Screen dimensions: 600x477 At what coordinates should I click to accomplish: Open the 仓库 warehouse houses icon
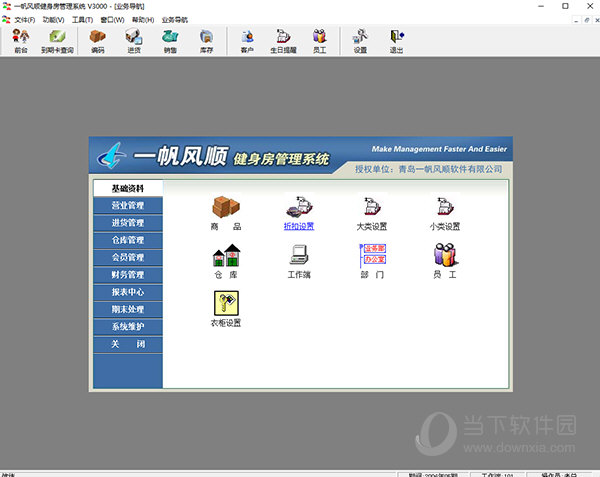pyautogui.click(x=226, y=255)
